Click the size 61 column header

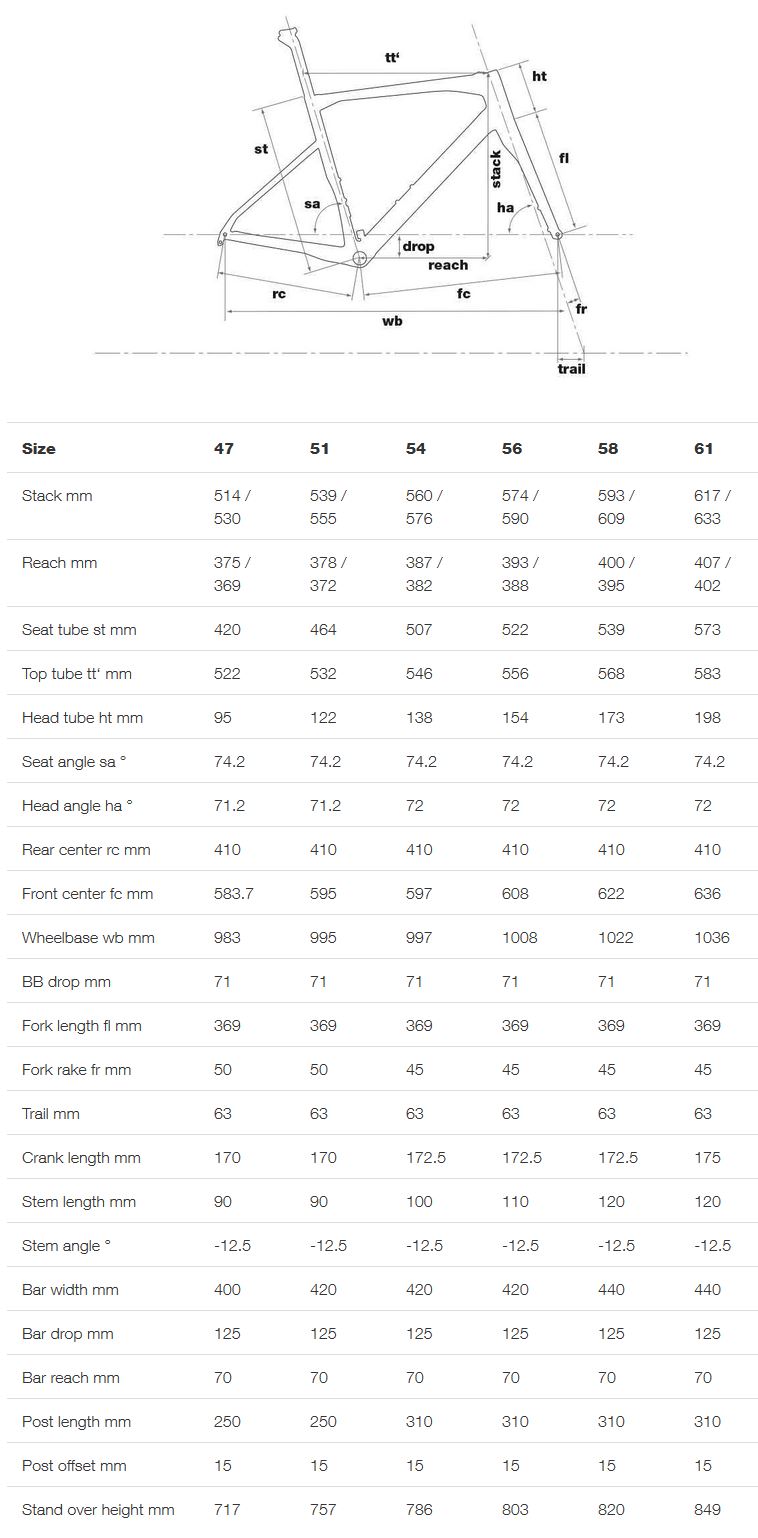704,449
